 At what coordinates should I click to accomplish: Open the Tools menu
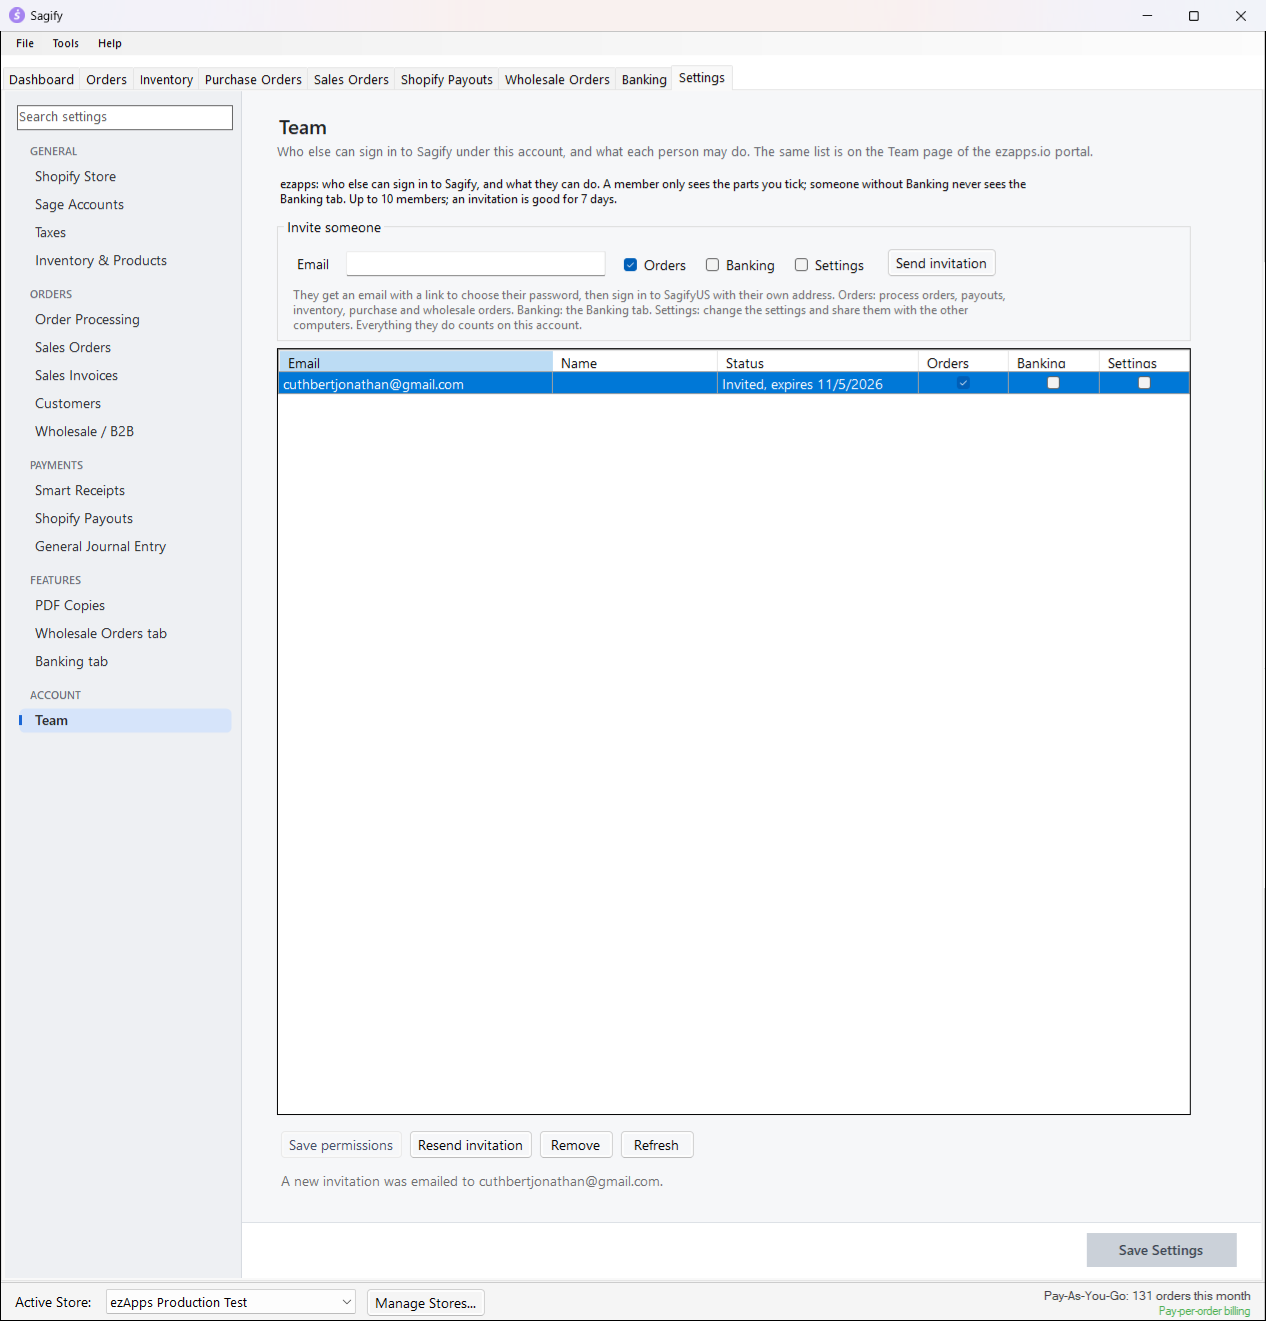66,43
